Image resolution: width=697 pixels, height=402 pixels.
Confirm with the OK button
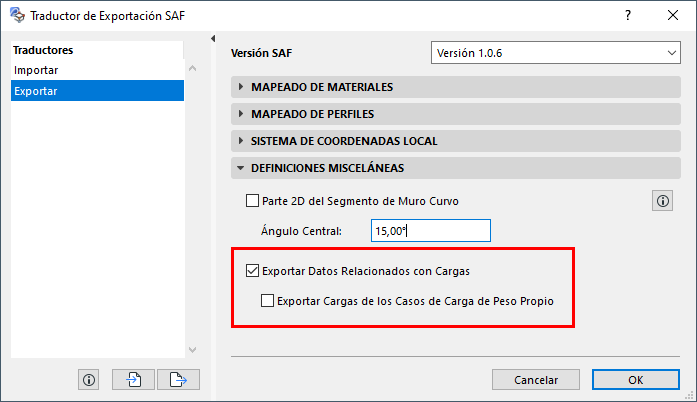(x=635, y=380)
